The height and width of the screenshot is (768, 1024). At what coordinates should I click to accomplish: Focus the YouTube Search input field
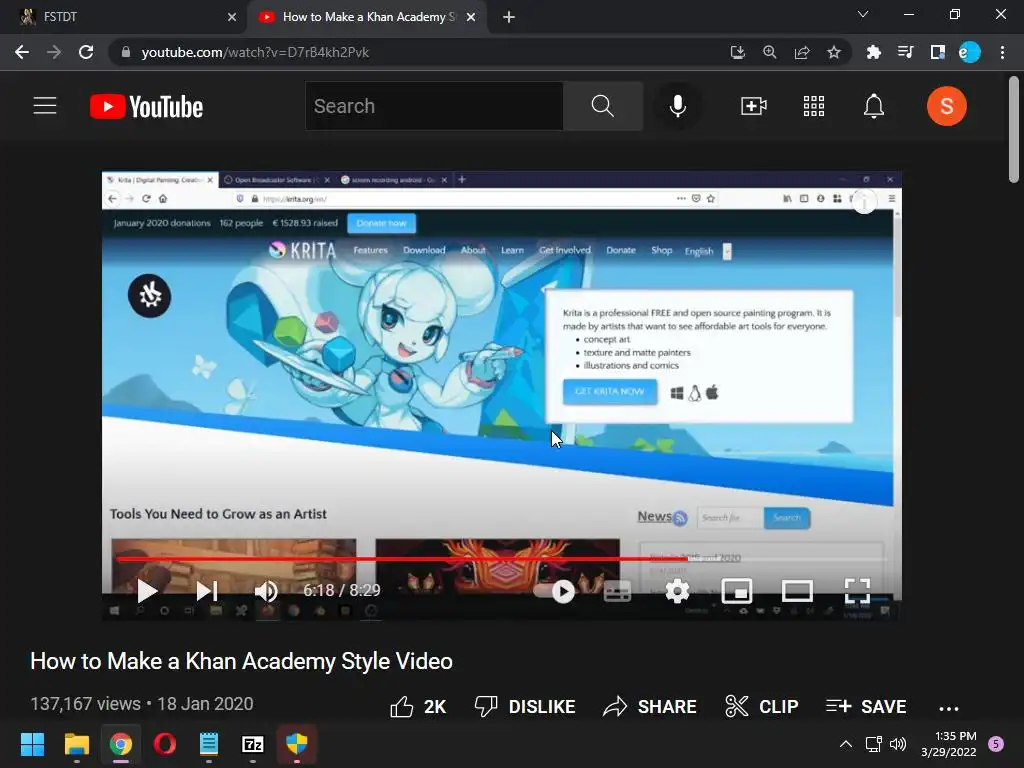[x=434, y=106]
